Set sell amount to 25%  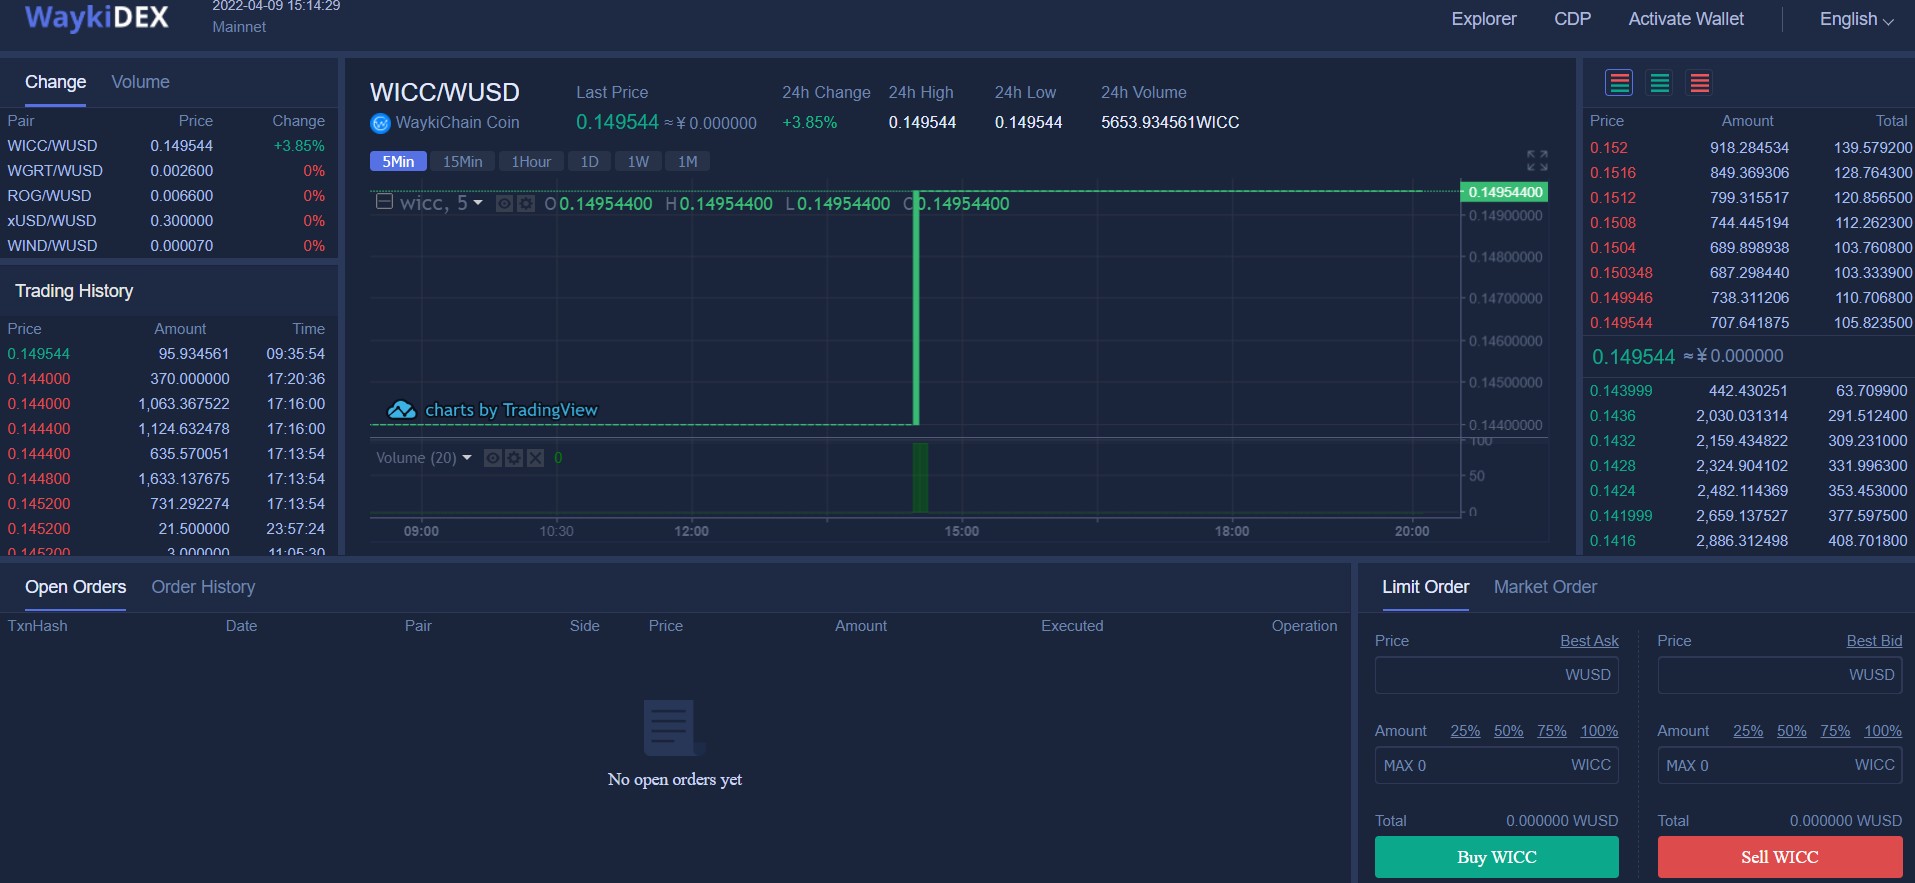click(1748, 731)
